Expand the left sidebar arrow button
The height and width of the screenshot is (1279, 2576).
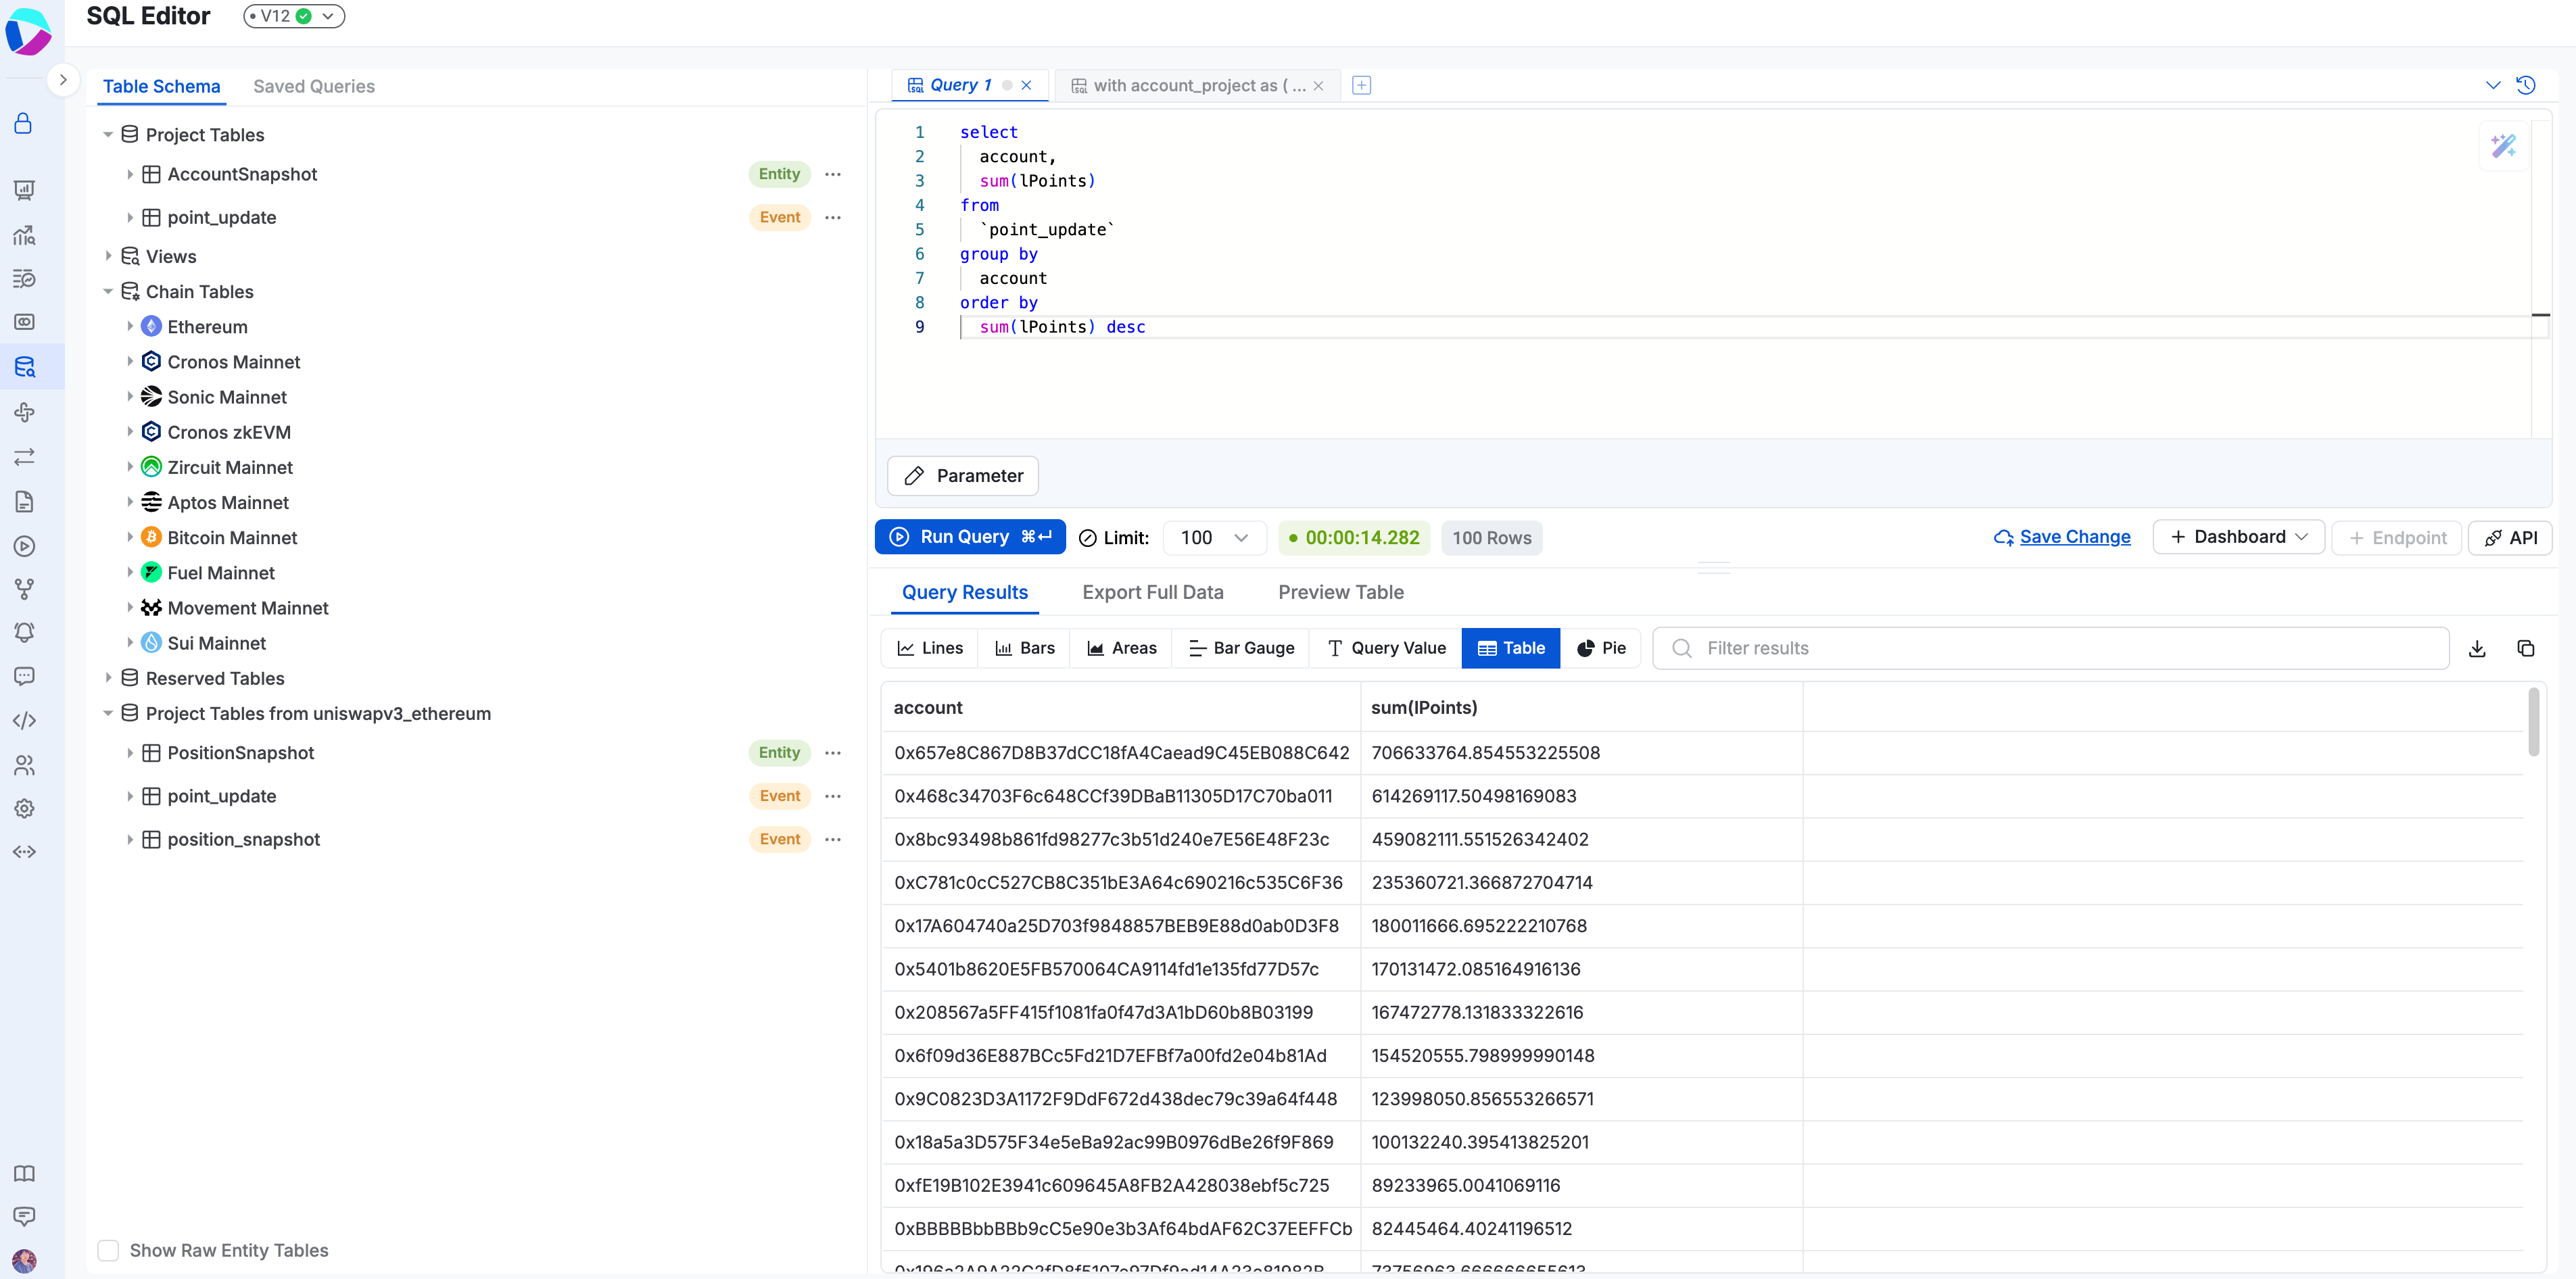pyautogui.click(x=63, y=79)
